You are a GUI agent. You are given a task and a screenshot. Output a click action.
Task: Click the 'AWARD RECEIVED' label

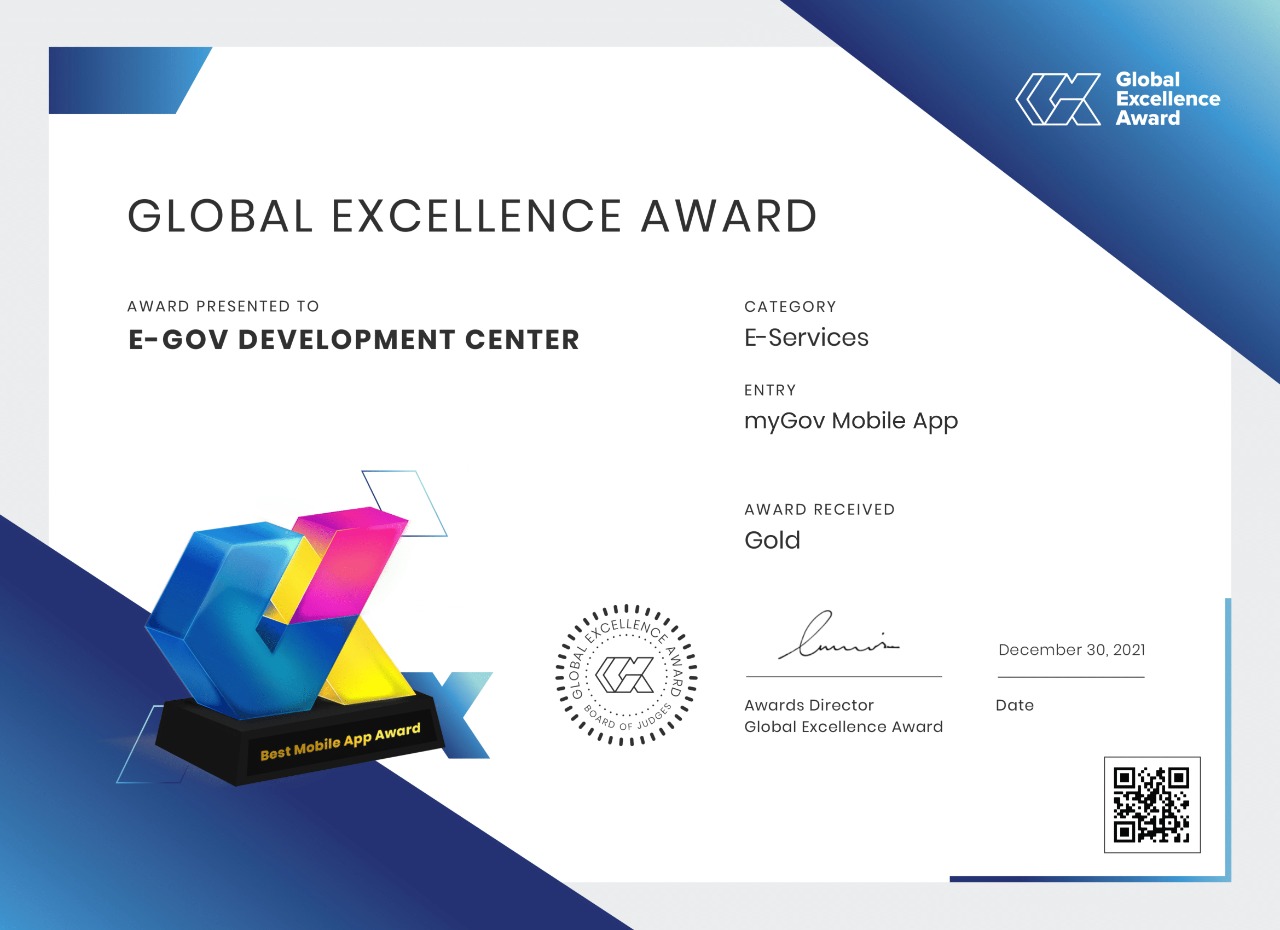point(820,509)
